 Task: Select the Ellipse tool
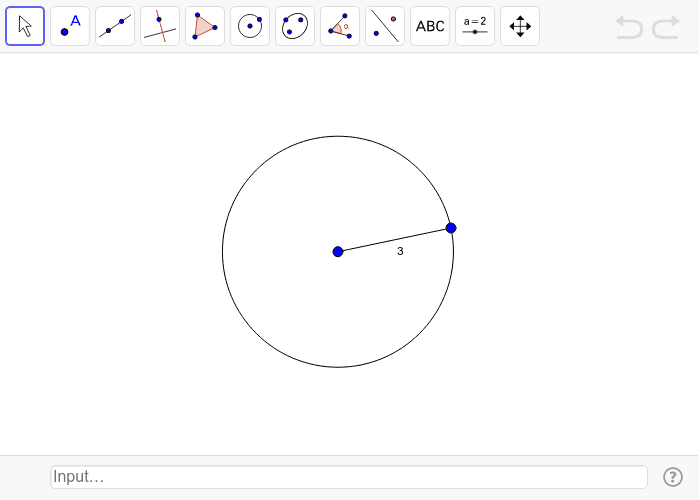(x=295, y=26)
